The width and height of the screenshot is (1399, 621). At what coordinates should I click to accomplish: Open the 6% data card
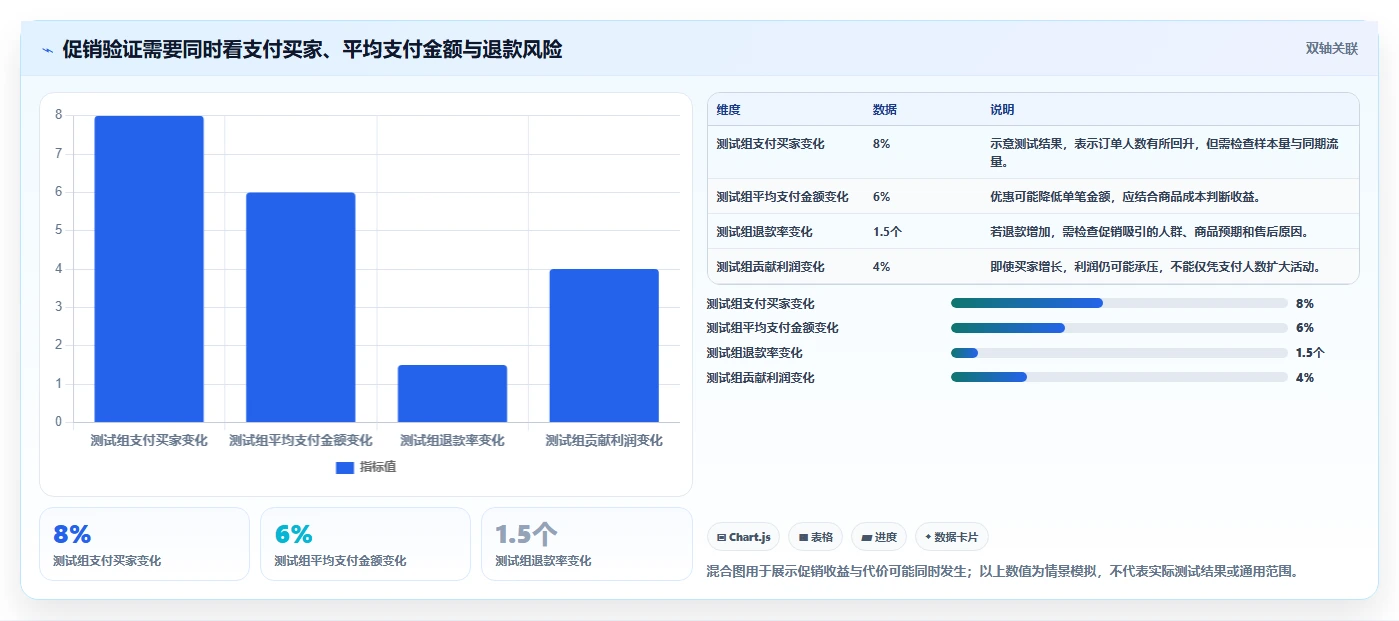365,544
